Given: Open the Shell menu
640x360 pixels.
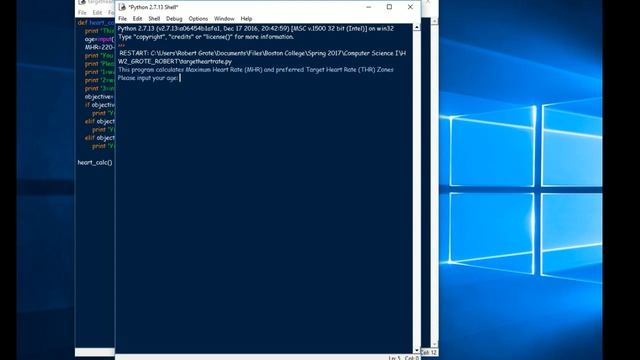Looking at the screenshot, I should coord(154,19).
